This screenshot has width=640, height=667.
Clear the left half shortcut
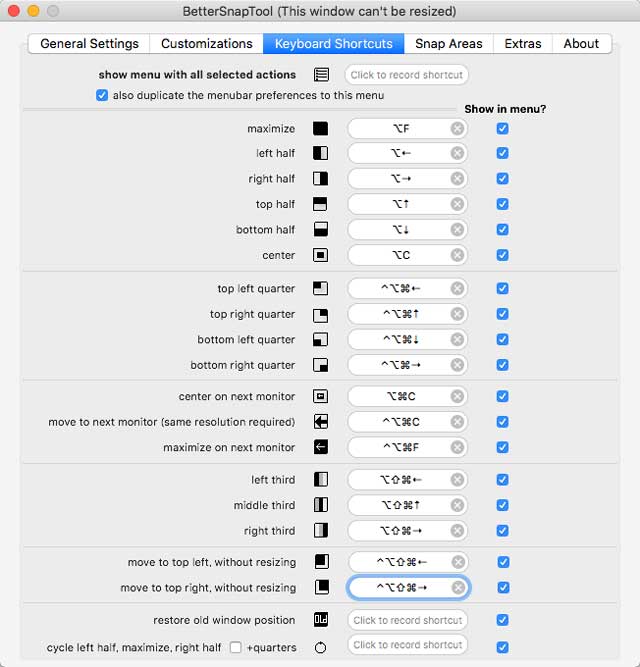pyautogui.click(x=457, y=153)
